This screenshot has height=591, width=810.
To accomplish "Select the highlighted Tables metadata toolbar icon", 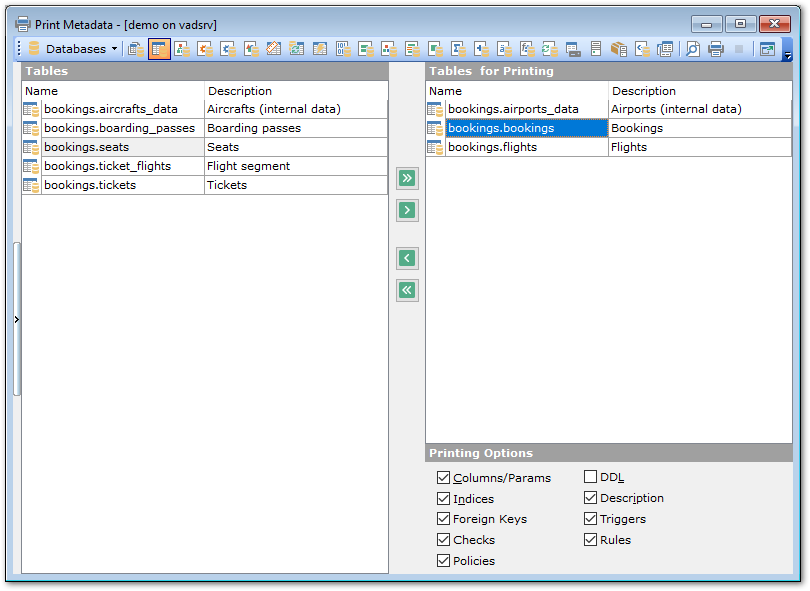I will [160, 48].
